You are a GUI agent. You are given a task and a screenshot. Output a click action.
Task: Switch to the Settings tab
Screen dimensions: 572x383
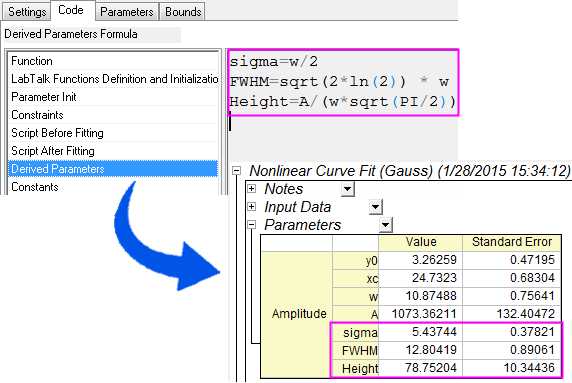pos(27,12)
